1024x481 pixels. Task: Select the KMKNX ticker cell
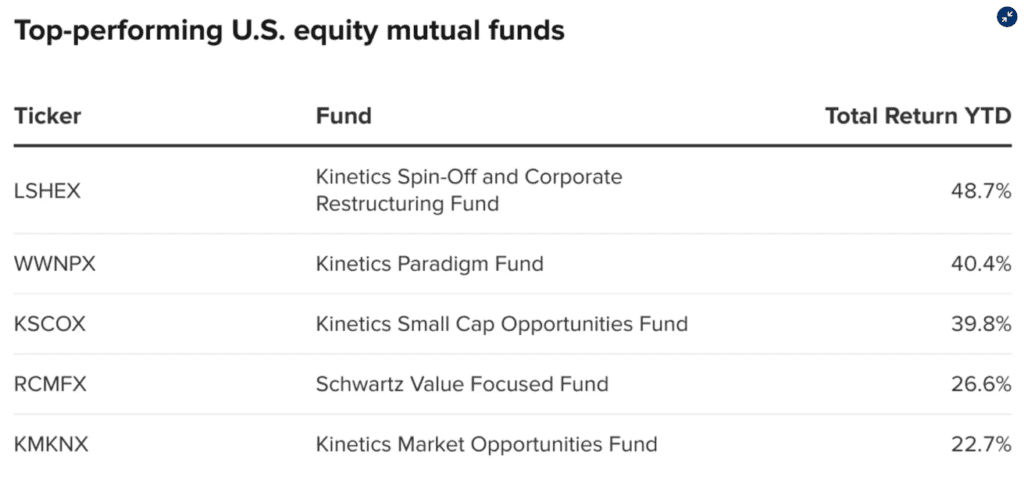tap(51, 444)
